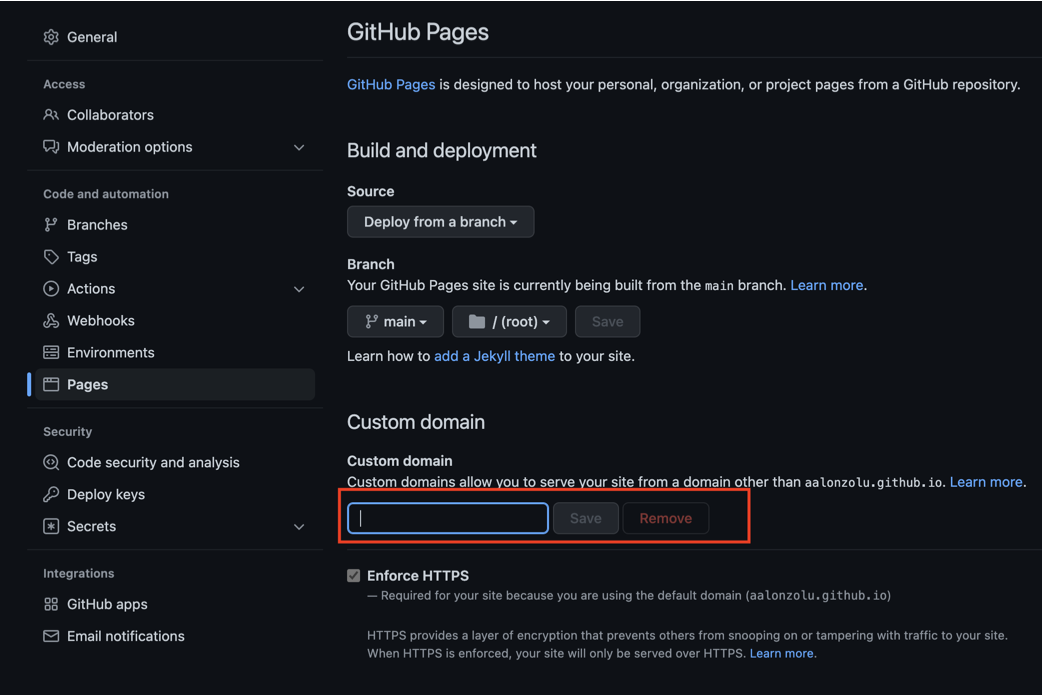Click the Collaborators people icon
Image resolution: width=1042 pixels, height=695 pixels.
pyautogui.click(x=51, y=115)
